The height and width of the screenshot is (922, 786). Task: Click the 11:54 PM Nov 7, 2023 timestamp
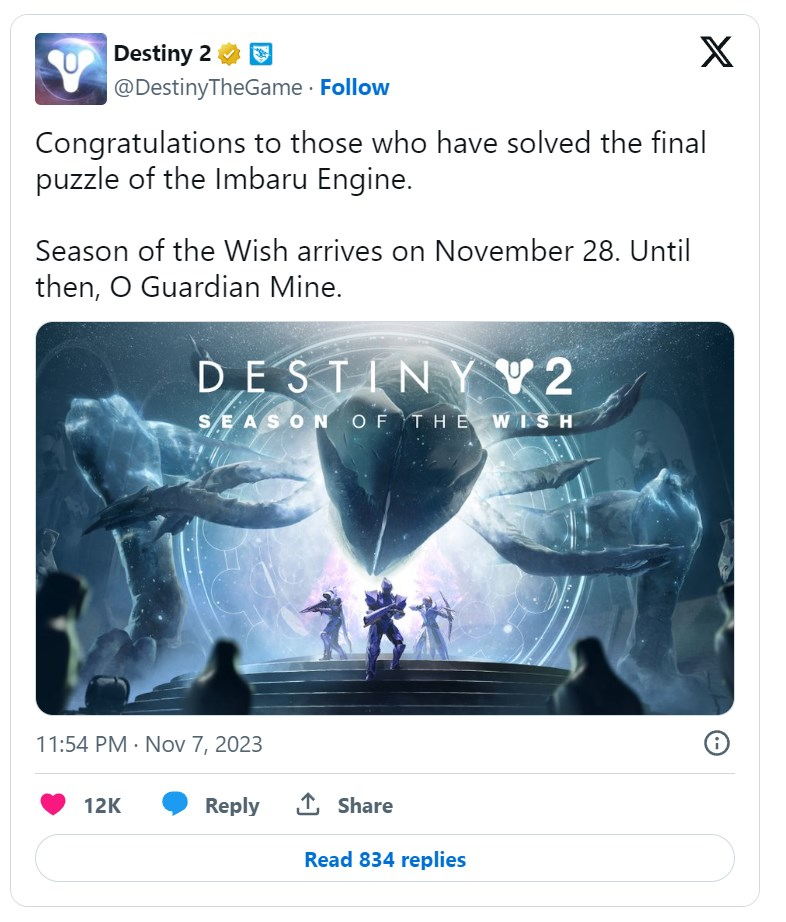[x=149, y=744]
